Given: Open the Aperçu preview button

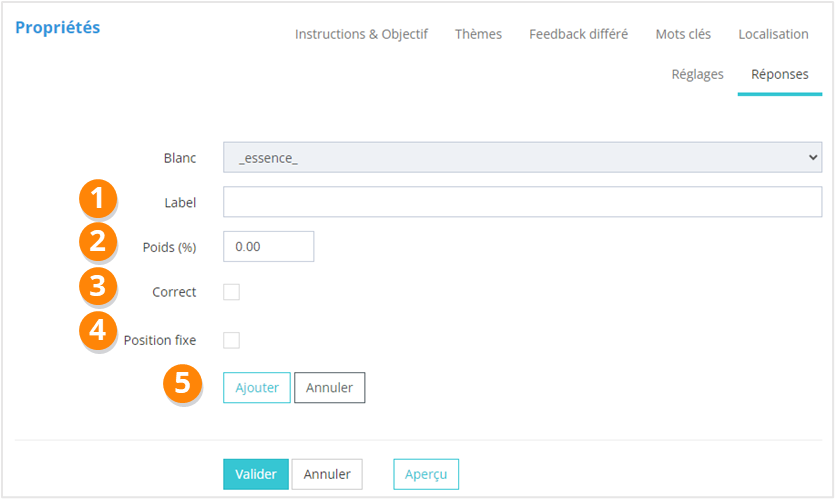Looking at the screenshot, I should point(426,474).
